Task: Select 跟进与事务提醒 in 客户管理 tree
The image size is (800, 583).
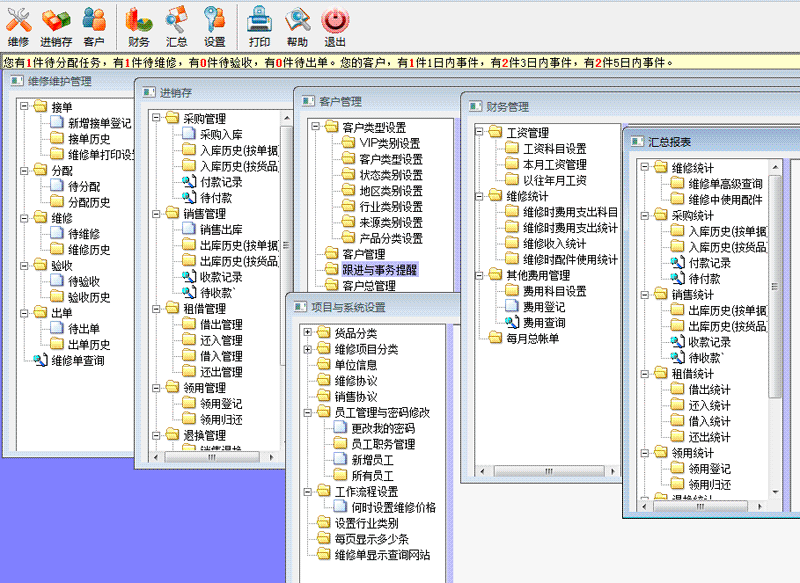Action: coord(380,270)
